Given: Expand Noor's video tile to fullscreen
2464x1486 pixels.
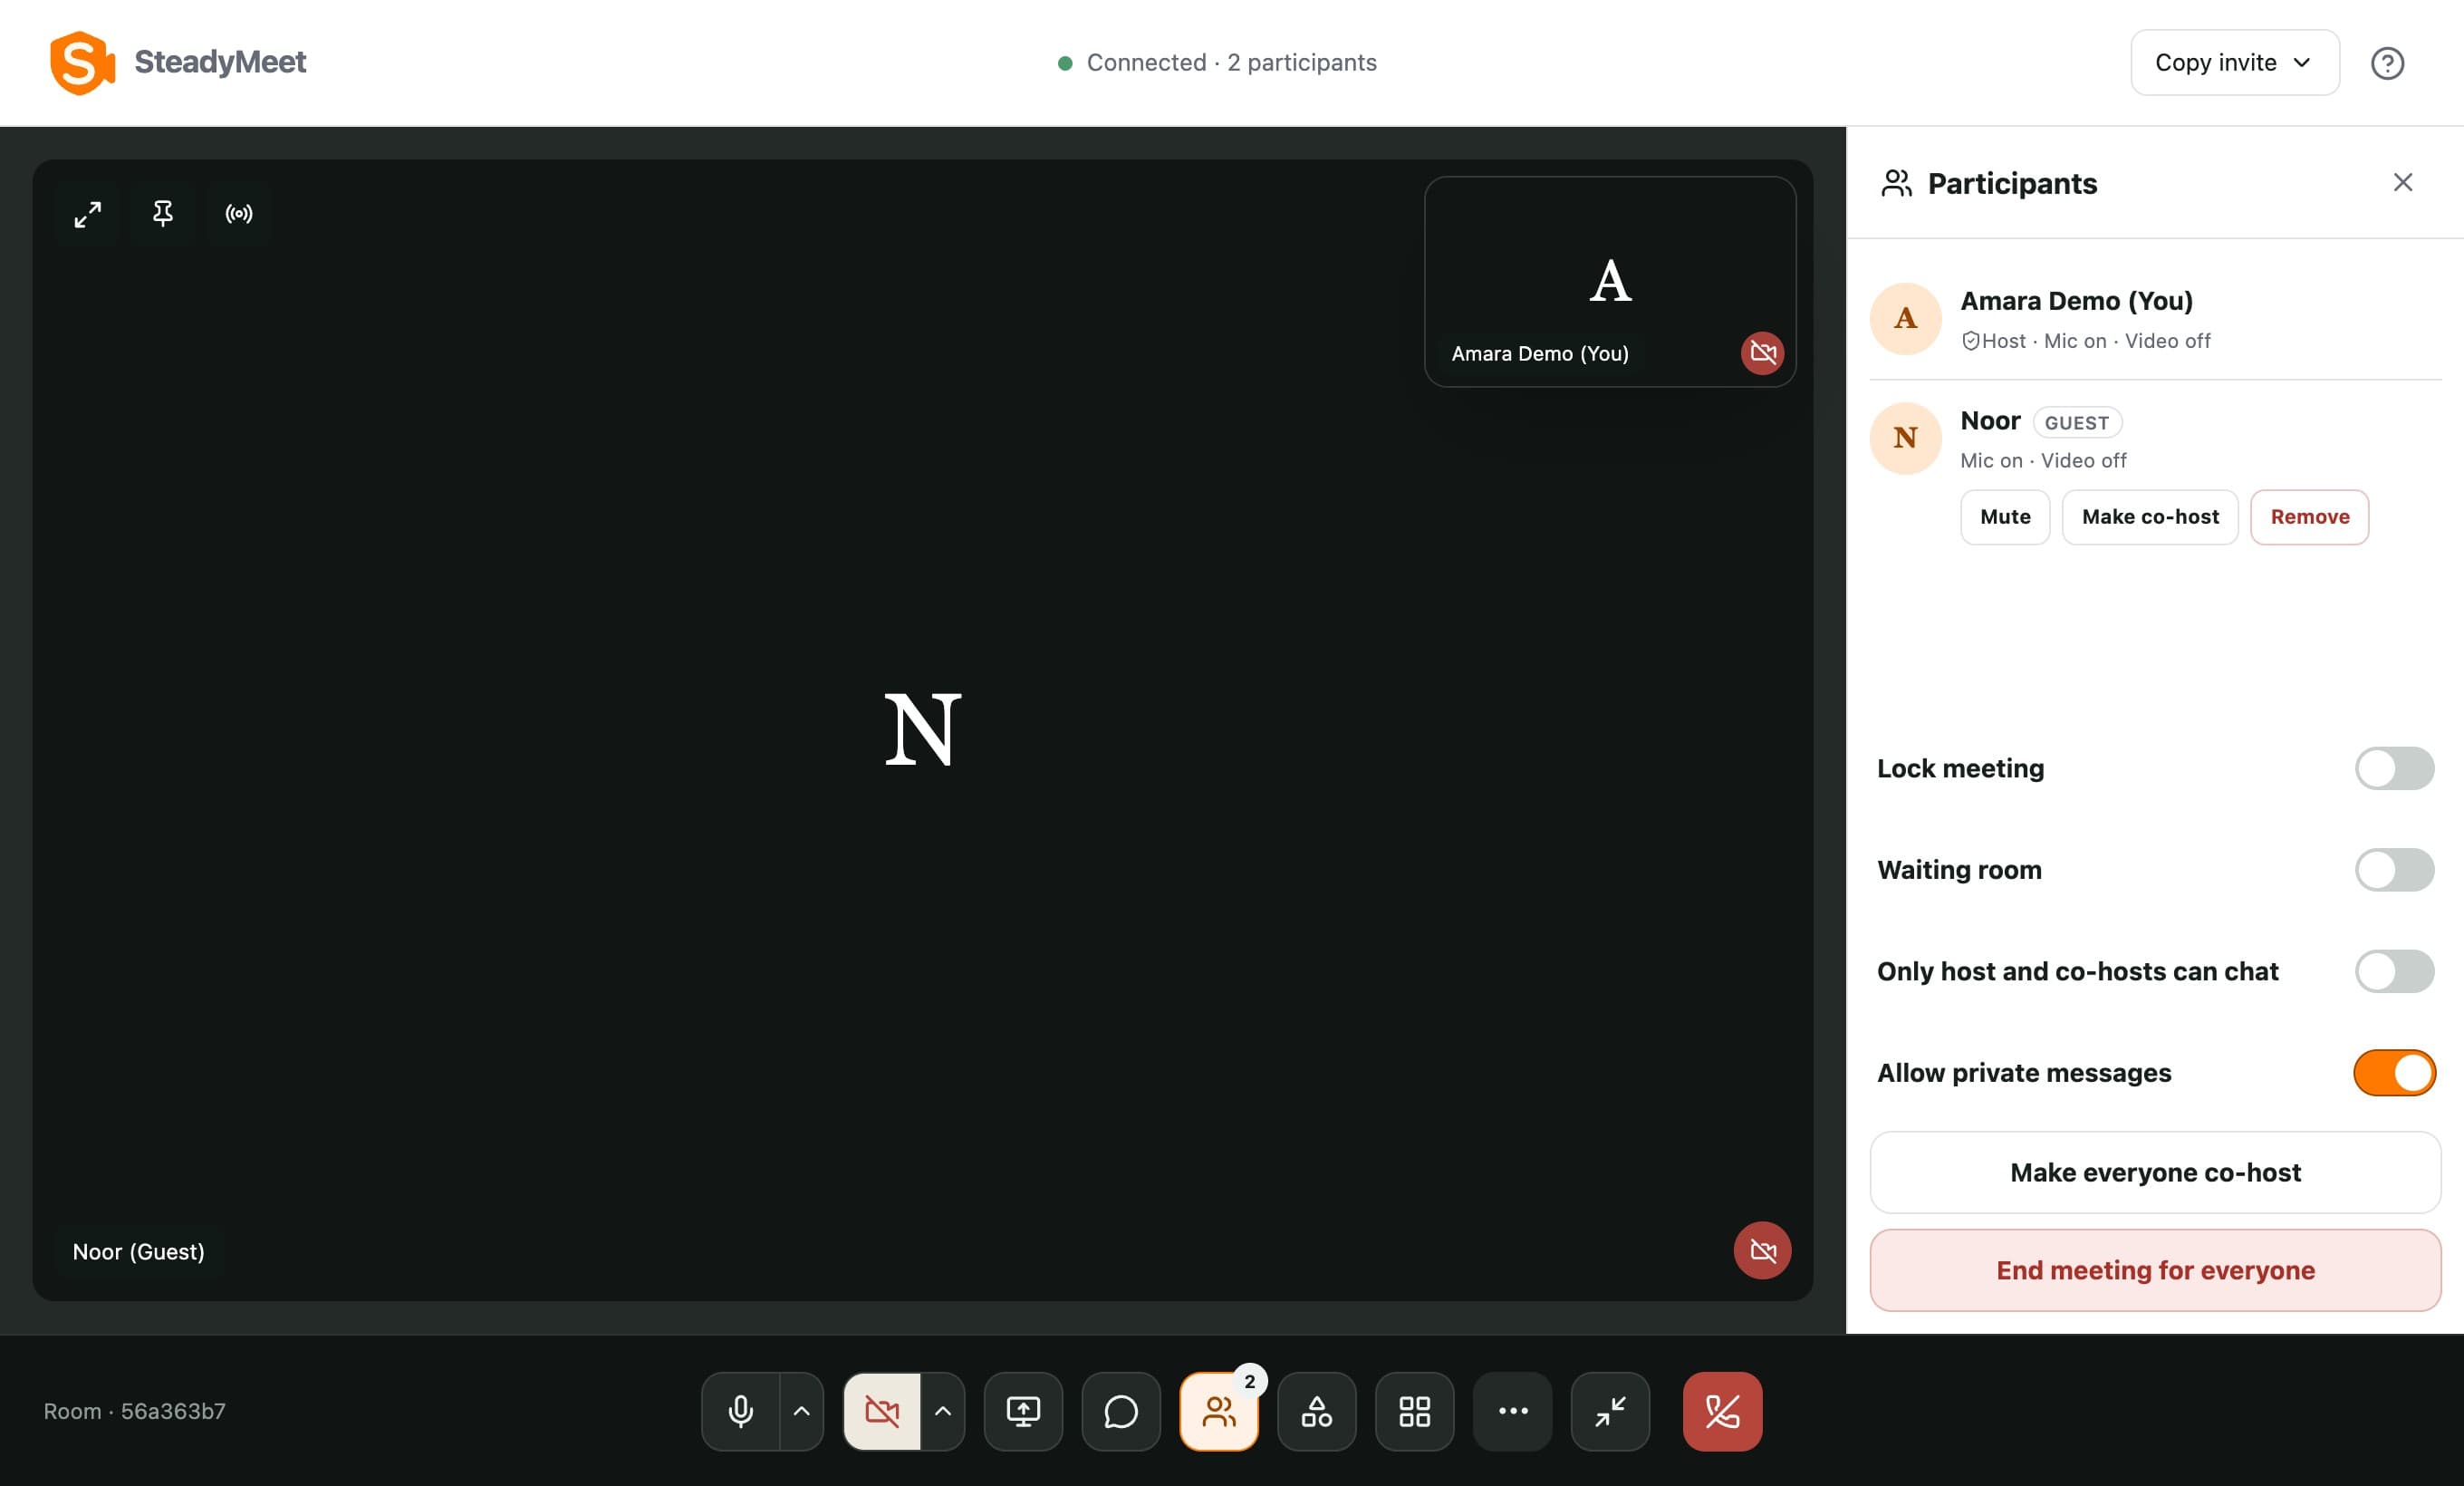Looking at the screenshot, I should (88, 214).
